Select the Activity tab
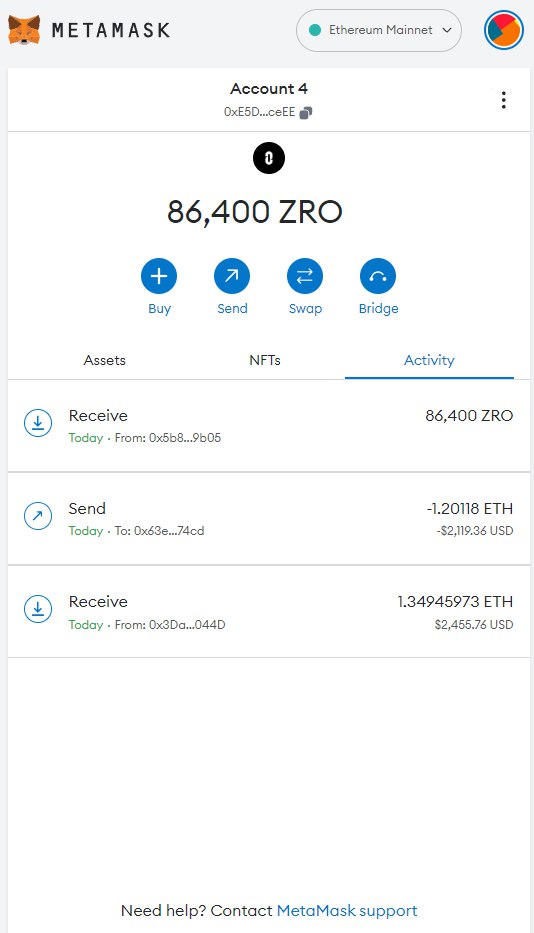Image resolution: width=534 pixels, height=933 pixels. pos(429,360)
